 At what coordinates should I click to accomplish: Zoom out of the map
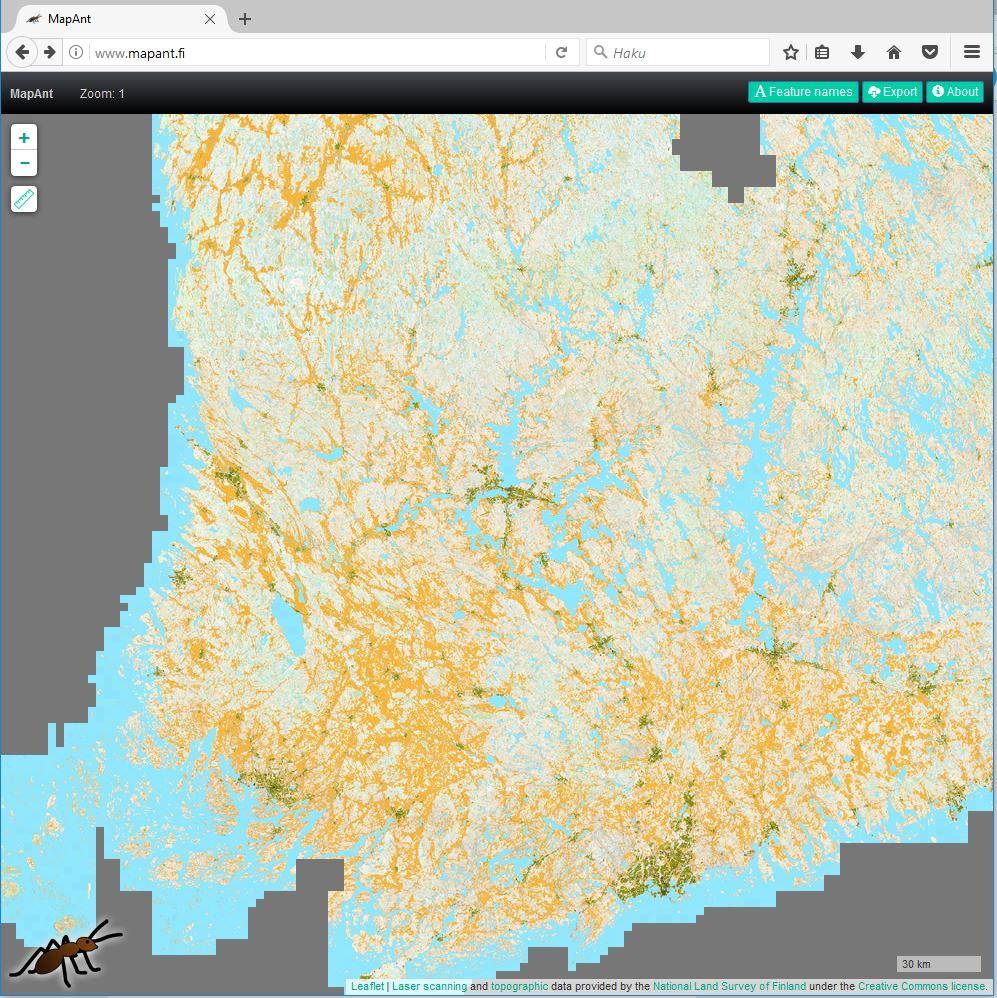24,164
